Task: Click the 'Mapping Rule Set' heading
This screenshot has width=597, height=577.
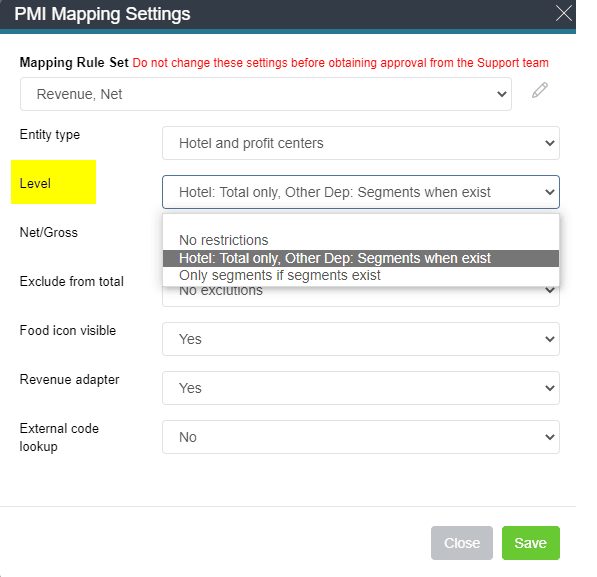Action: click(x=74, y=62)
